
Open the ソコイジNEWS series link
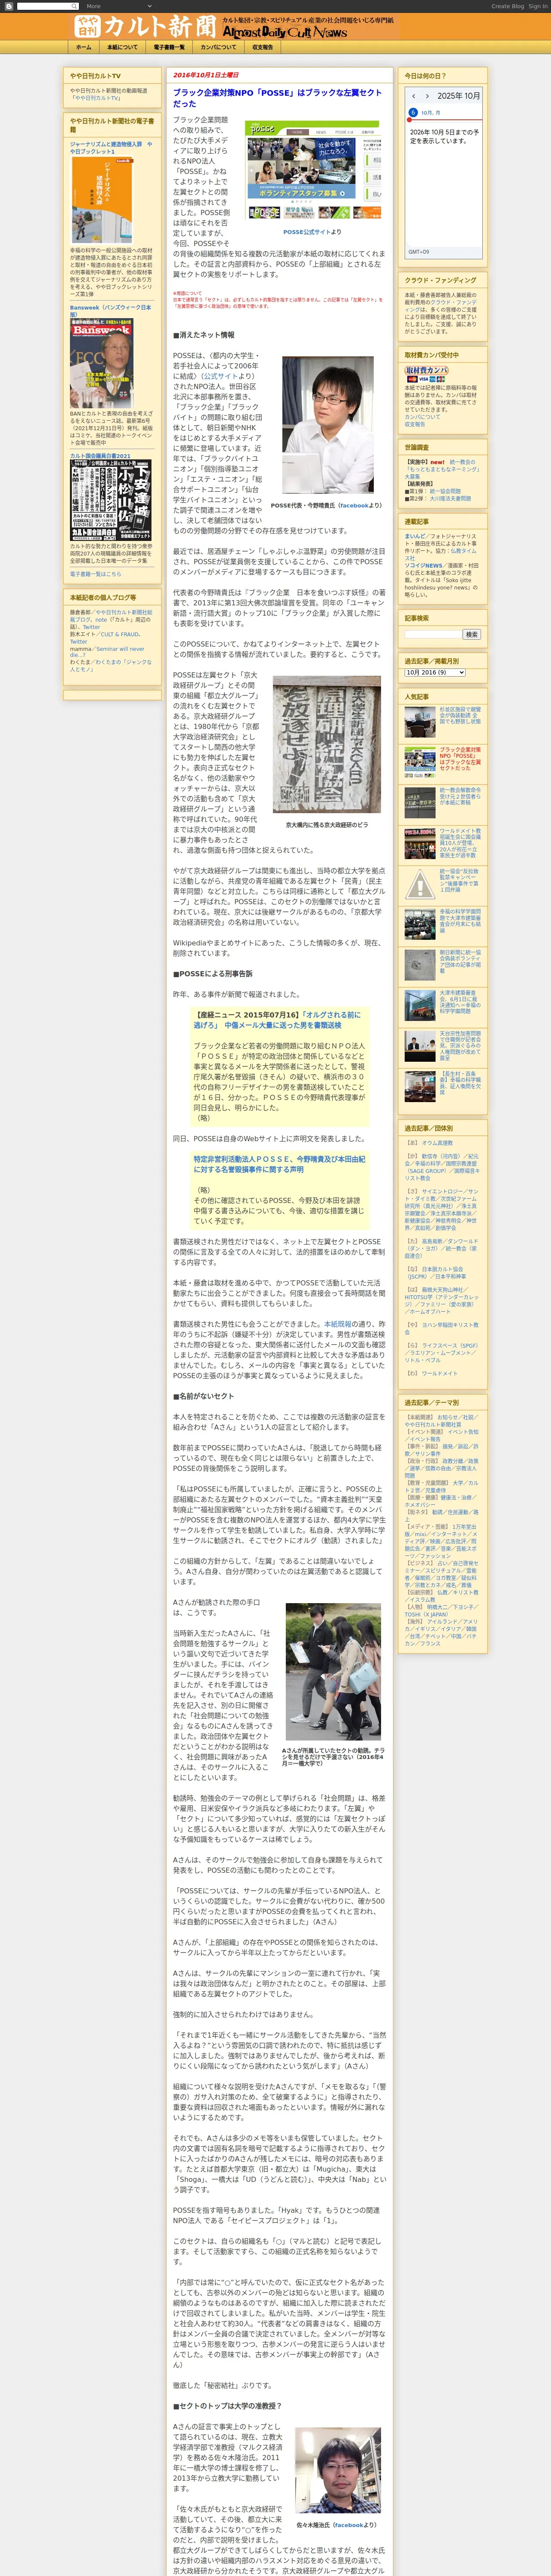[423, 566]
